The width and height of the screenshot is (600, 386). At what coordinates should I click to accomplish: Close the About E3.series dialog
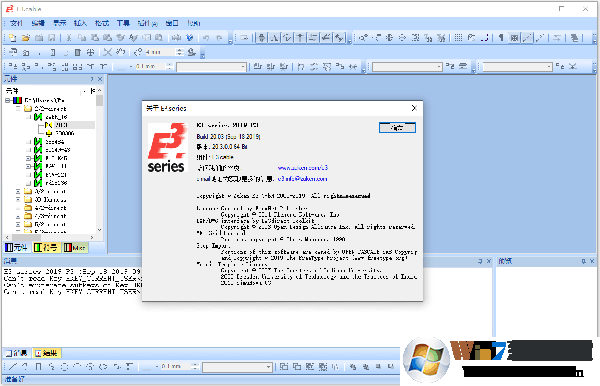click(414, 108)
